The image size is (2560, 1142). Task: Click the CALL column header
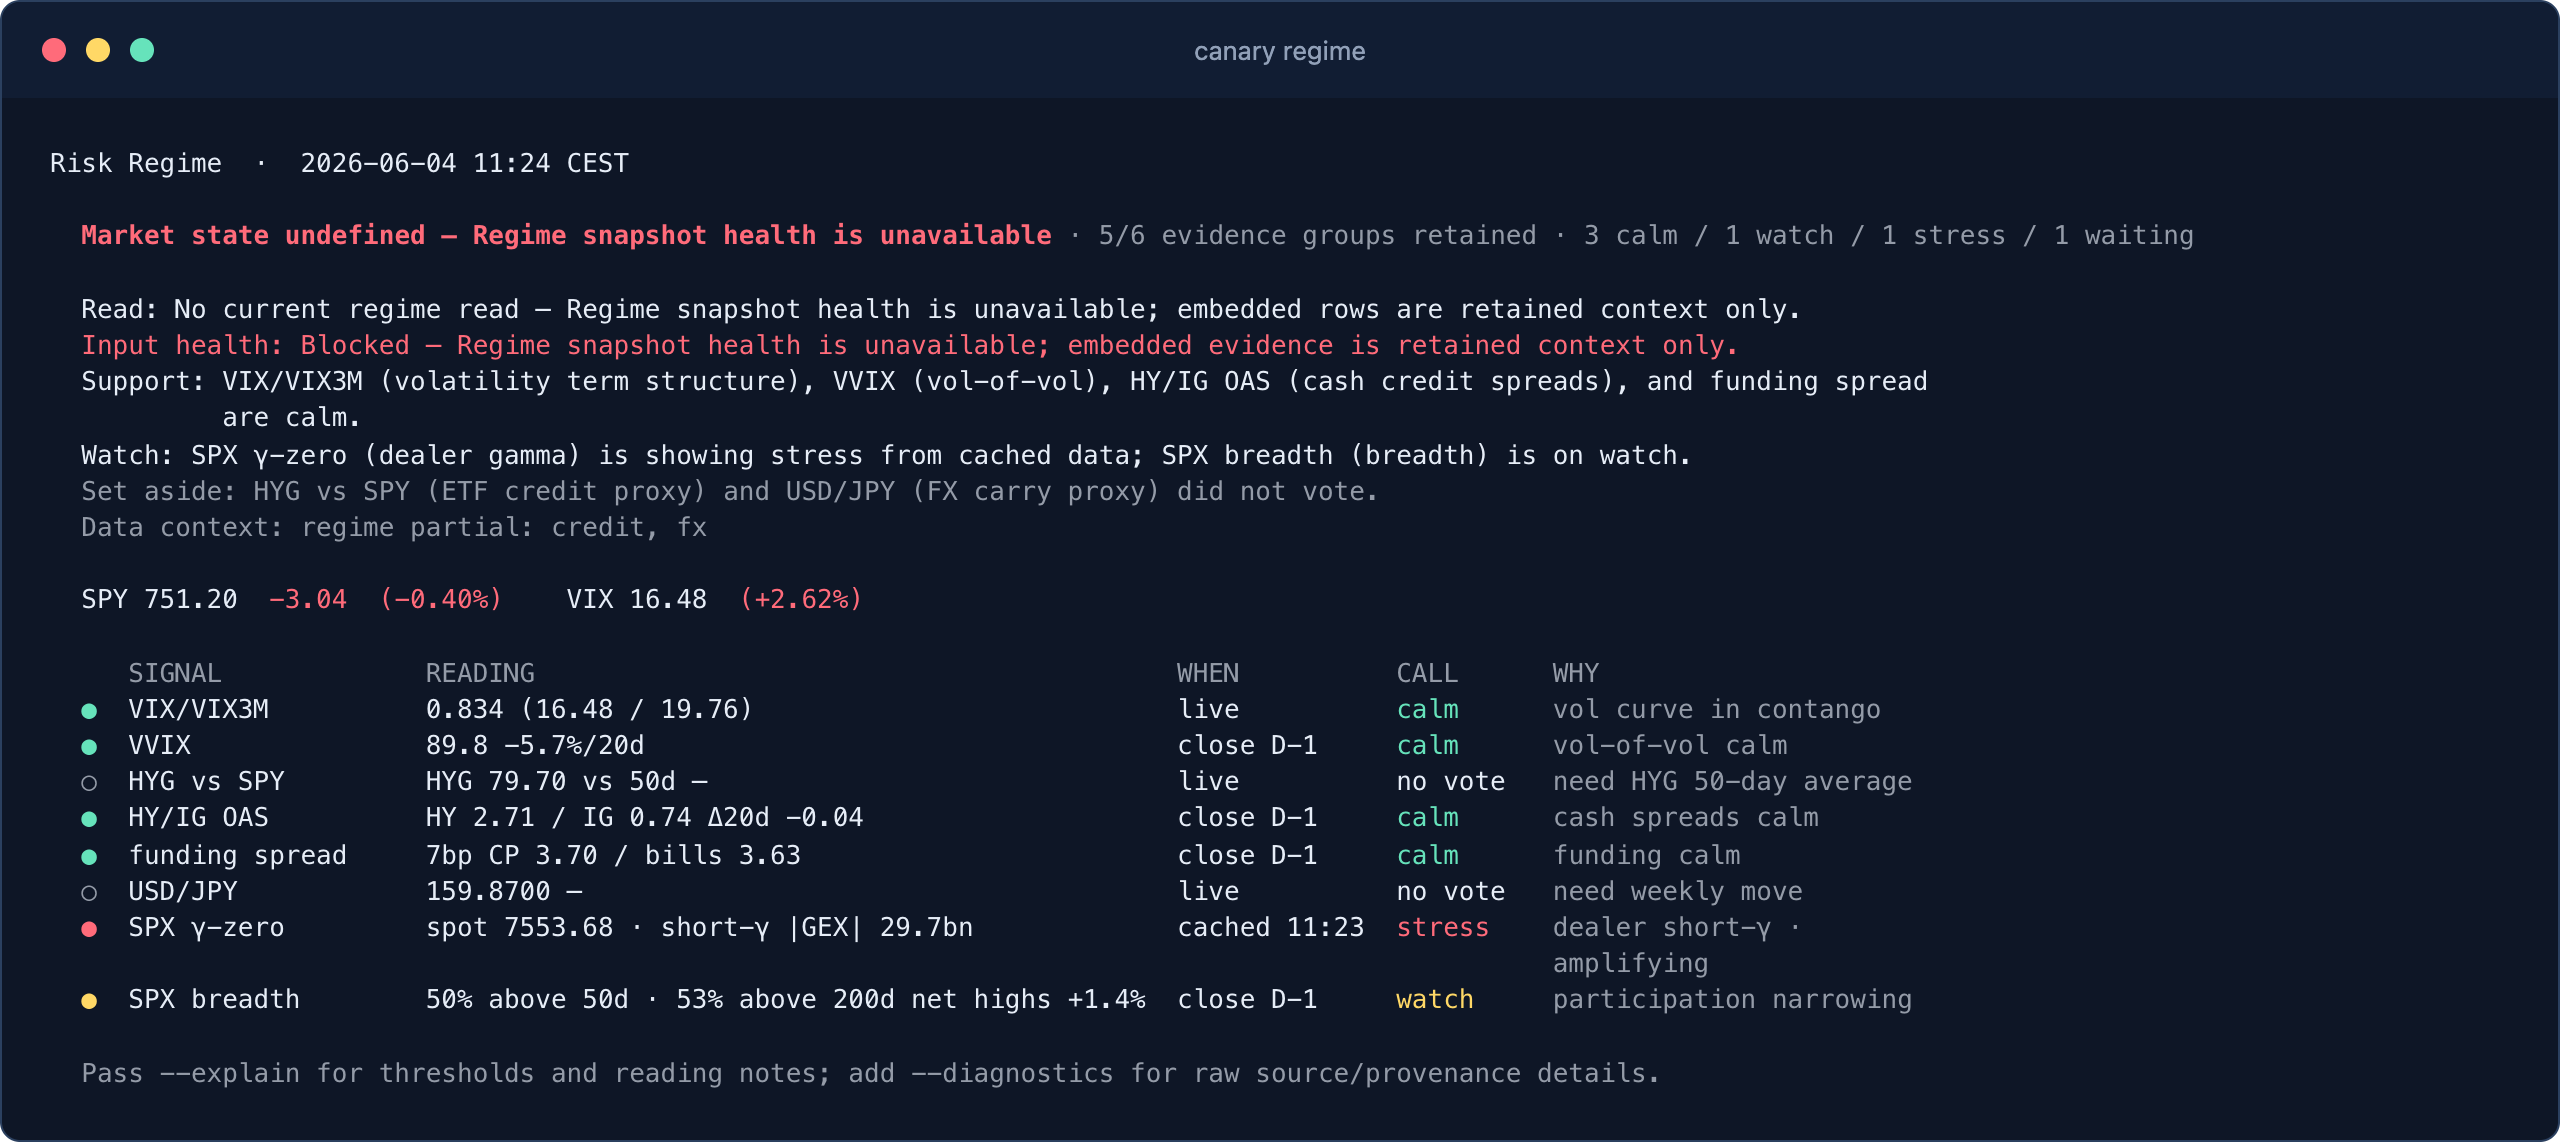click(1428, 673)
